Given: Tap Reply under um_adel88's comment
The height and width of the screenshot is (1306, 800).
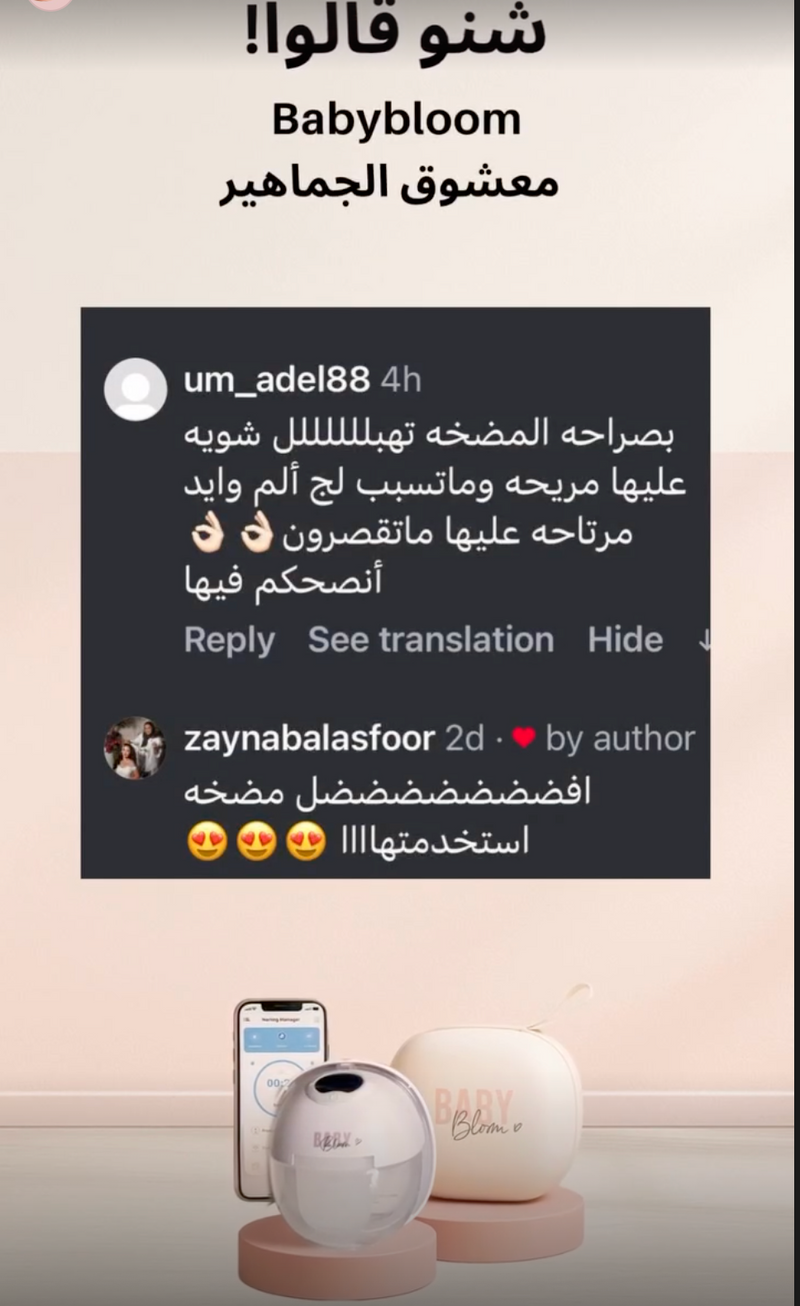Looking at the screenshot, I should point(229,640).
